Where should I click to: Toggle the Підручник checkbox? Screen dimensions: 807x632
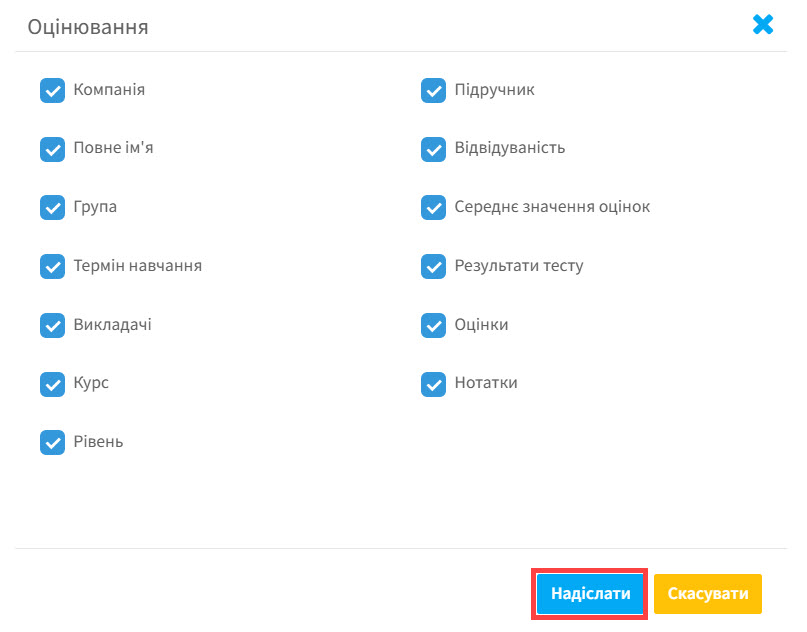click(433, 91)
